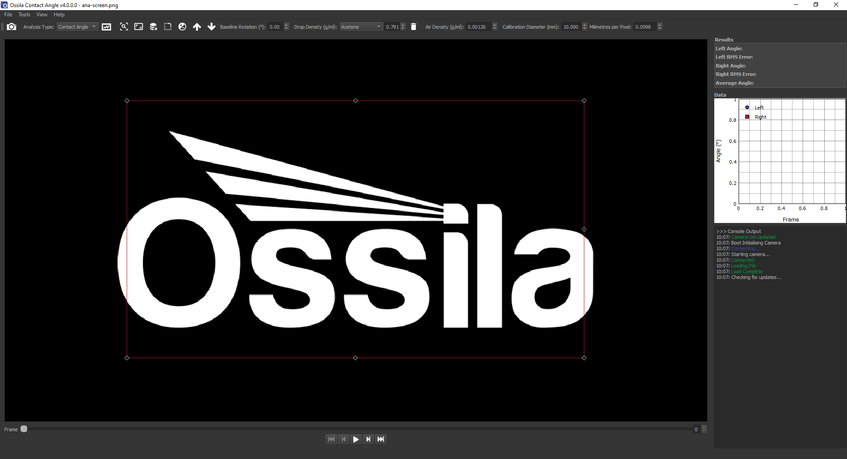The width and height of the screenshot is (847, 459).
Task: Click the Calibration Diameter 10.000 field
Action: 571,26
